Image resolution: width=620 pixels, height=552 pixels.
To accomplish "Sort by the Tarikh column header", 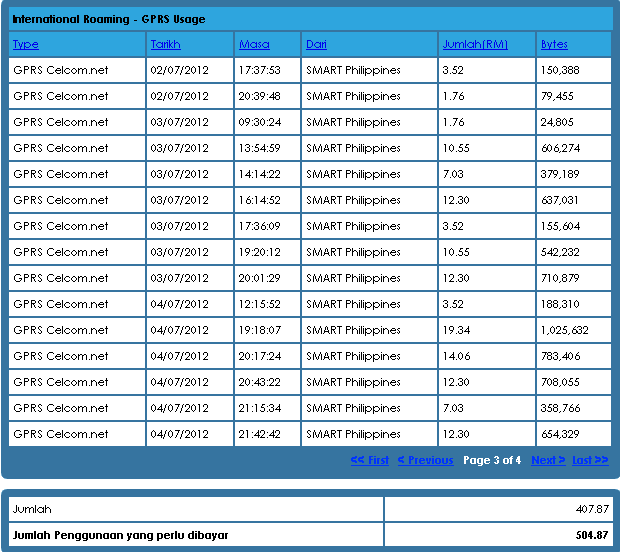I will [x=165, y=44].
